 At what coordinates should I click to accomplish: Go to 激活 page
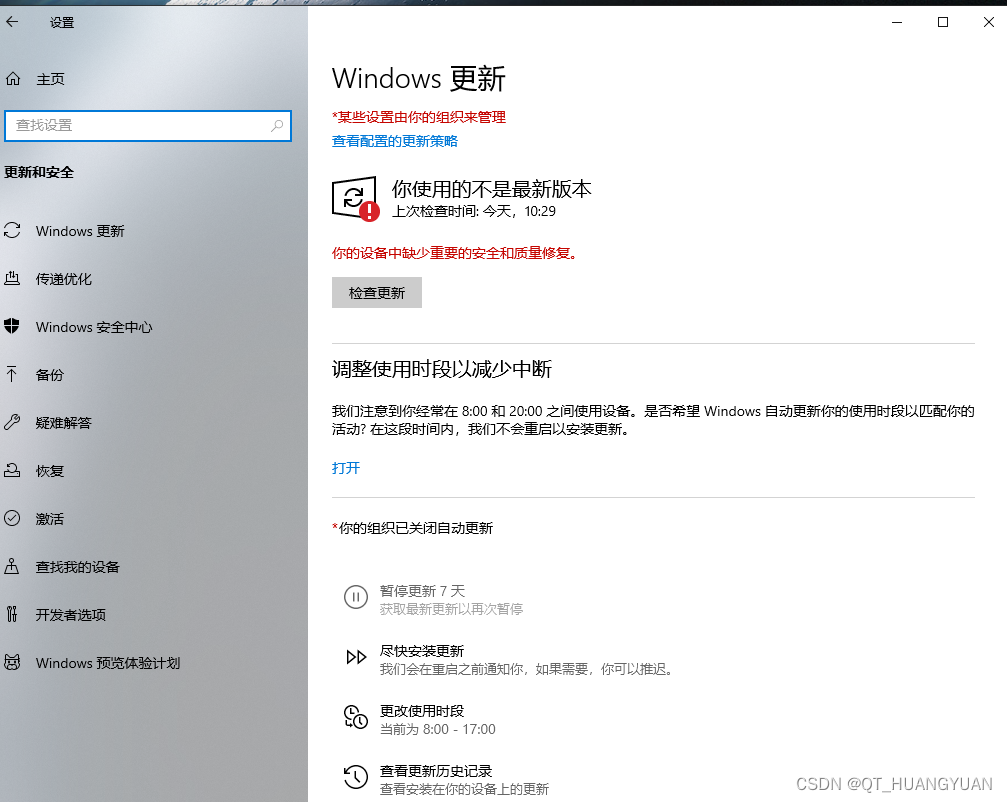pos(49,518)
